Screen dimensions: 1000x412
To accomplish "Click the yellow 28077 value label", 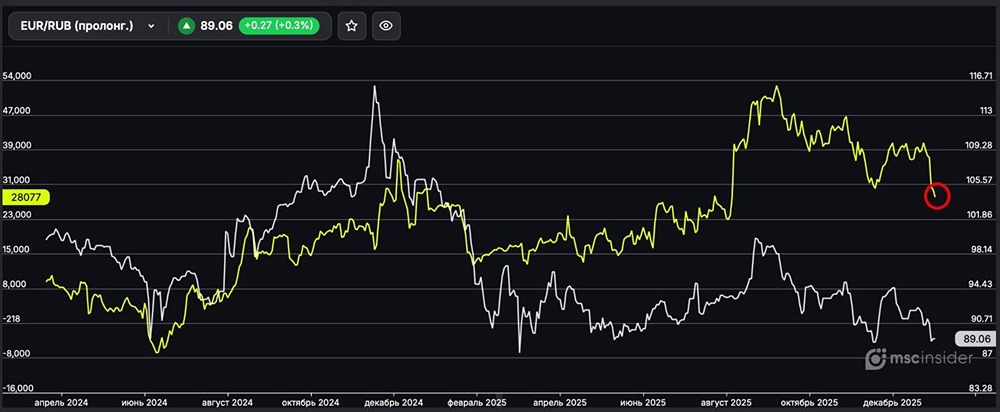I will pyautogui.click(x=26, y=198).
